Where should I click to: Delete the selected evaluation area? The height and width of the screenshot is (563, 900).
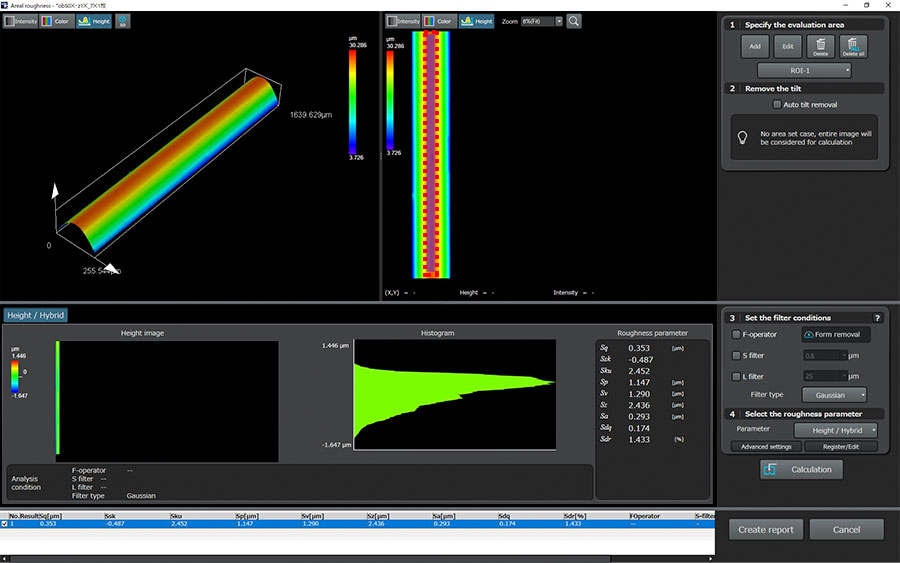click(820, 46)
